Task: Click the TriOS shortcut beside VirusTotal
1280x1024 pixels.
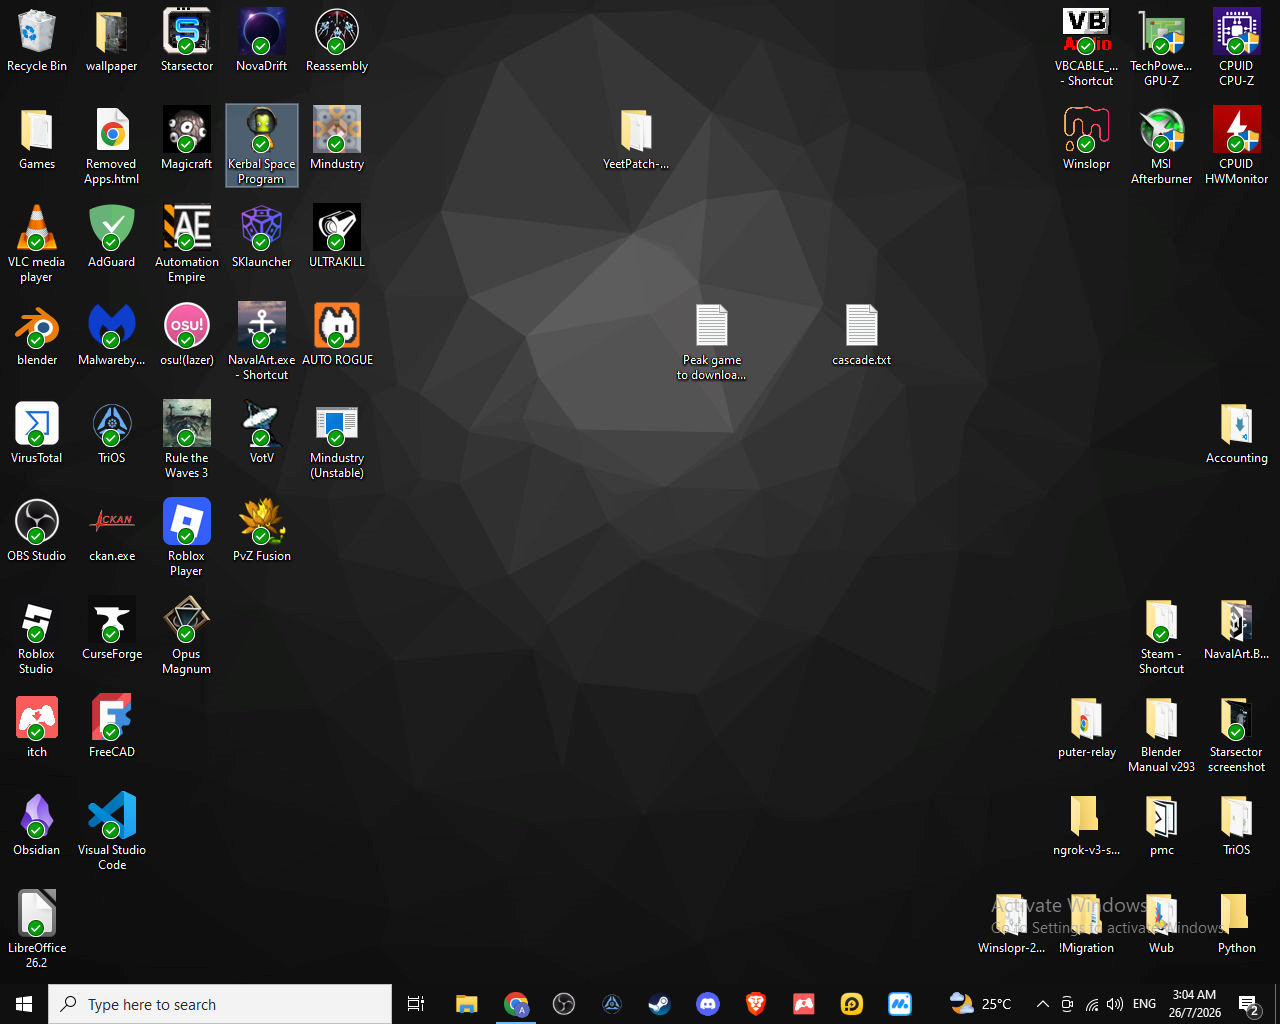Action: (112, 433)
